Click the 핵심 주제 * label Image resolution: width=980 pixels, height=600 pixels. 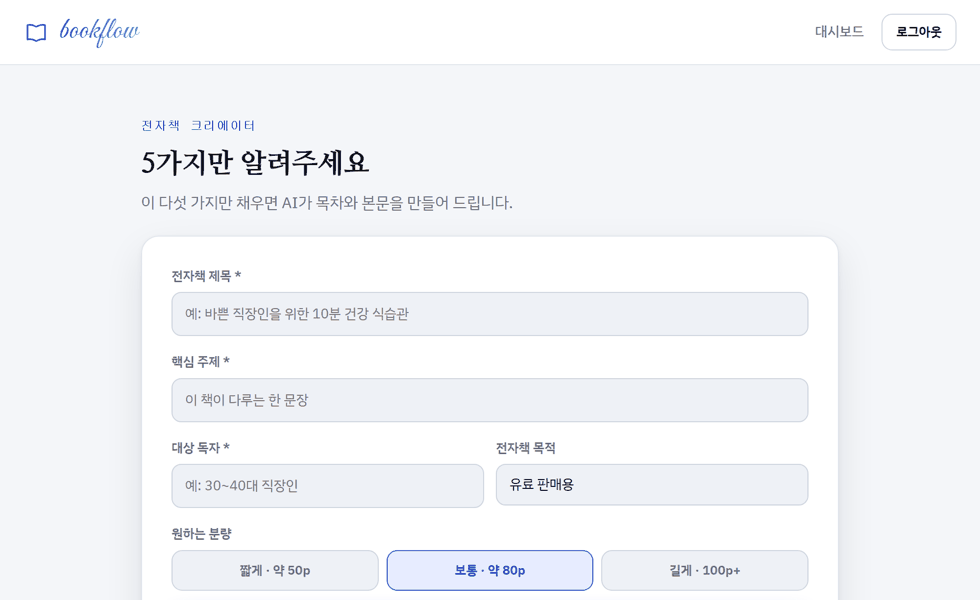(x=201, y=362)
